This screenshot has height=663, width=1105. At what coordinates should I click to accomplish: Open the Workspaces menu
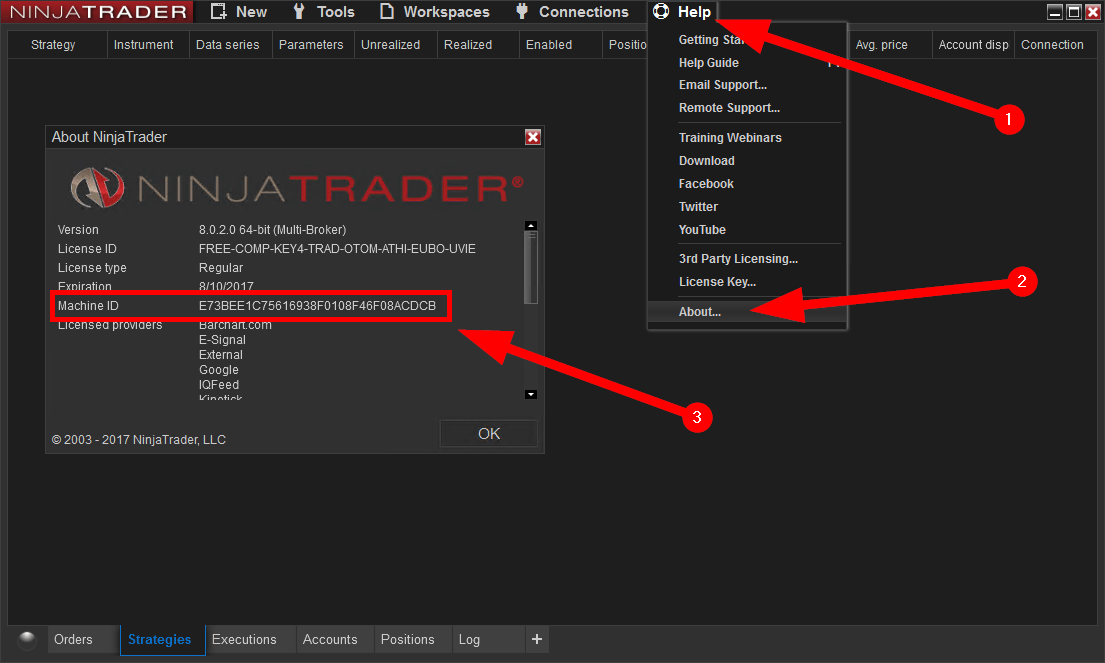coord(435,12)
